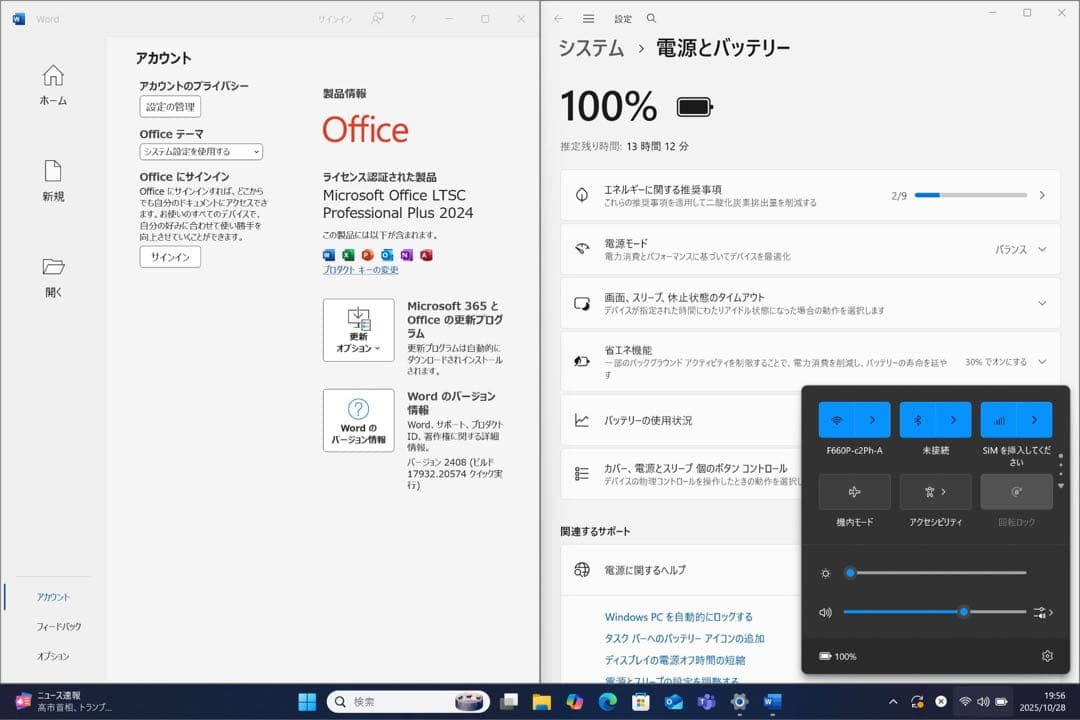Open Excel from the included products icons

(x=348, y=255)
